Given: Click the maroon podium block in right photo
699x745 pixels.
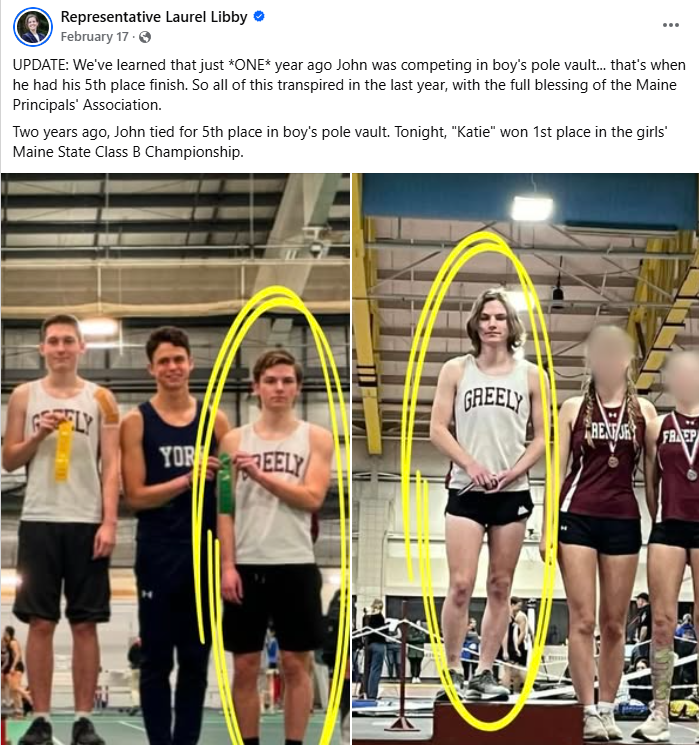Looking at the screenshot, I should 508,724.
